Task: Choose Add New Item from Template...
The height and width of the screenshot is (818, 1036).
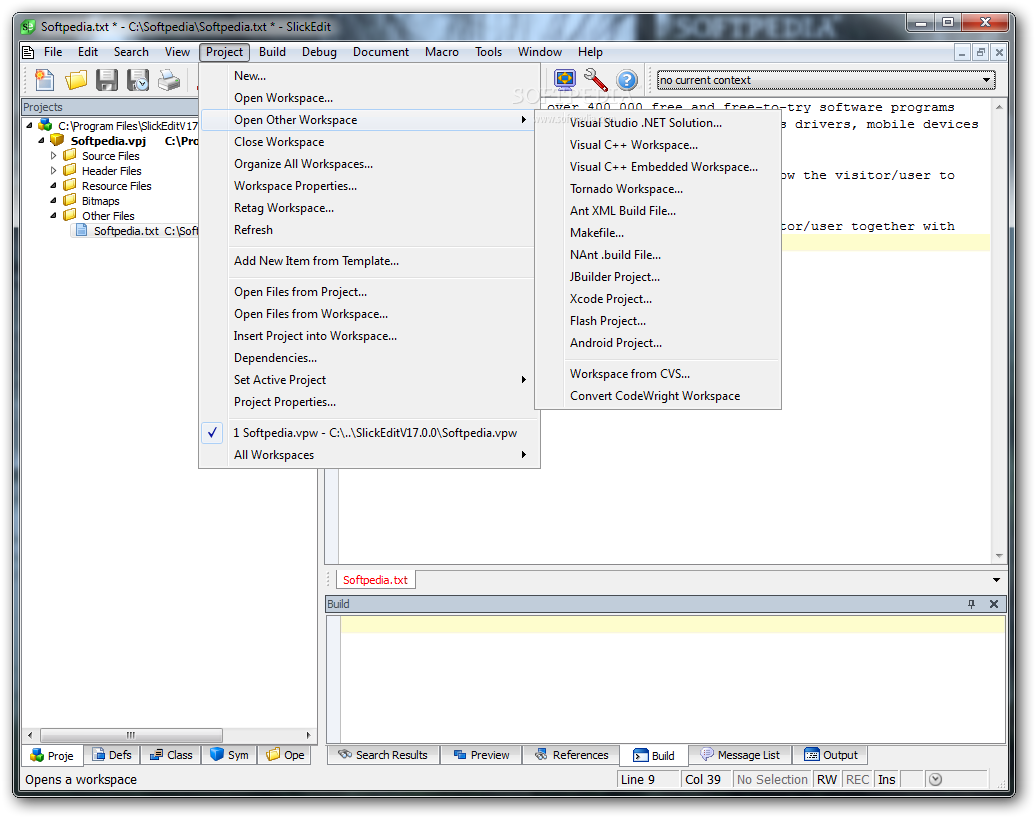Action: tap(369, 261)
